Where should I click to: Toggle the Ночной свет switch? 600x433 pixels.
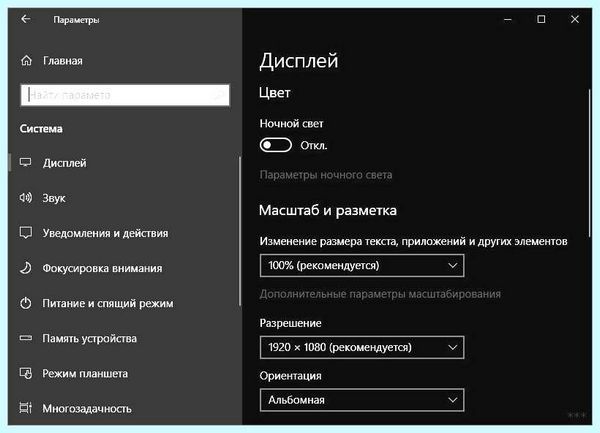[276, 145]
